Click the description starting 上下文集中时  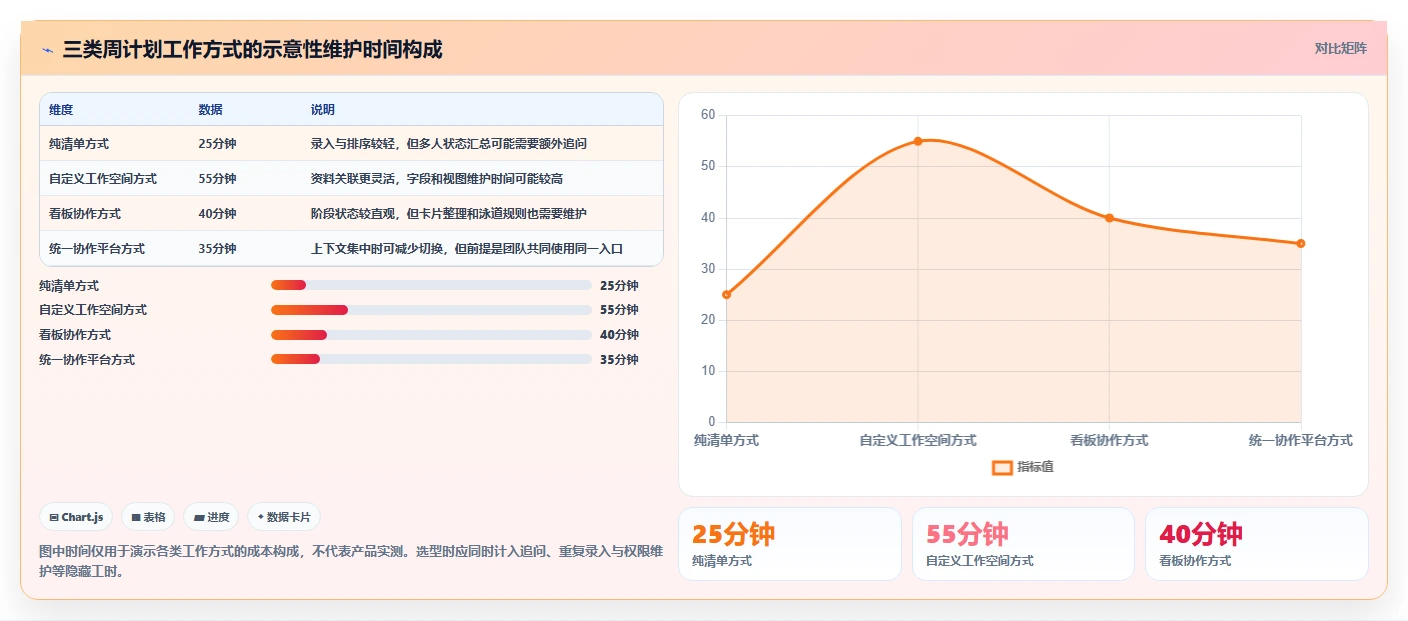pyautogui.click(x=467, y=249)
